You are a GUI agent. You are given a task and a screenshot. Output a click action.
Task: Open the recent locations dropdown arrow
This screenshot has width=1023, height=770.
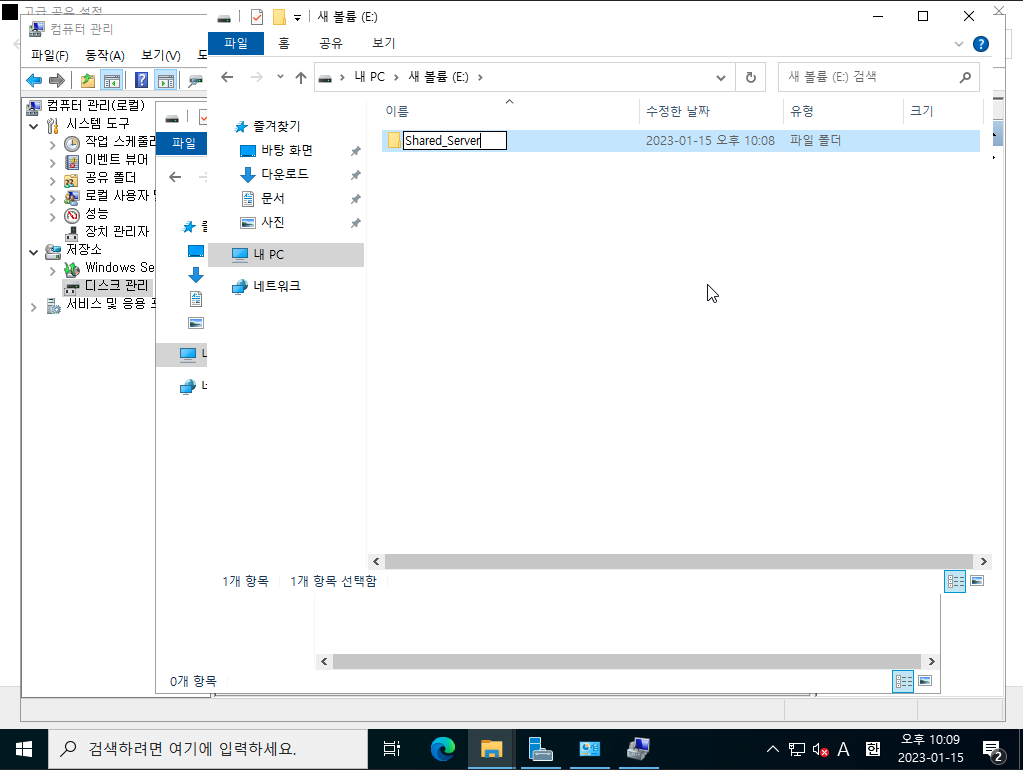coord(280,77)
